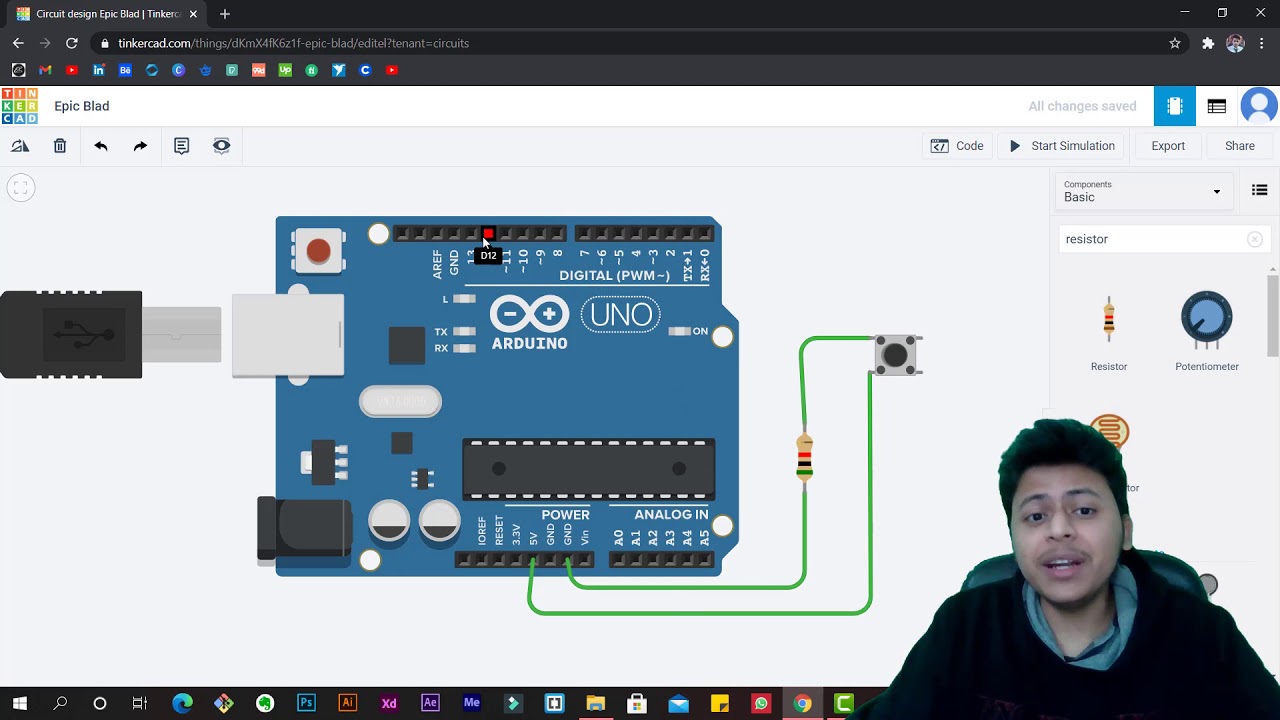Bookmark this page star icon

(x=1175, y=43)
